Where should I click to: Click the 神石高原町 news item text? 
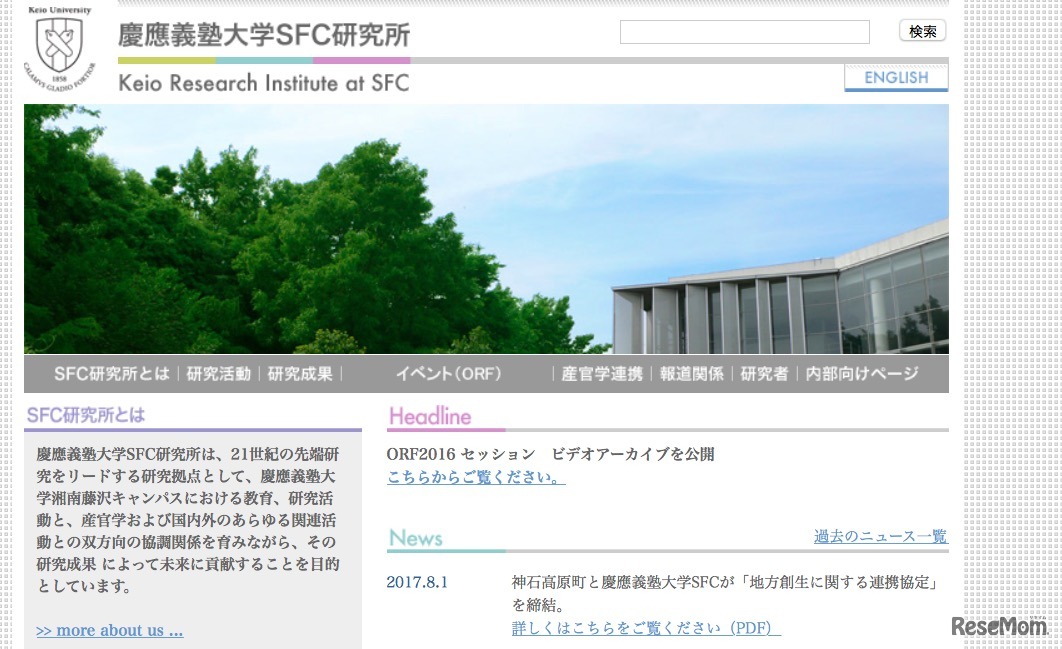(725, 593)
